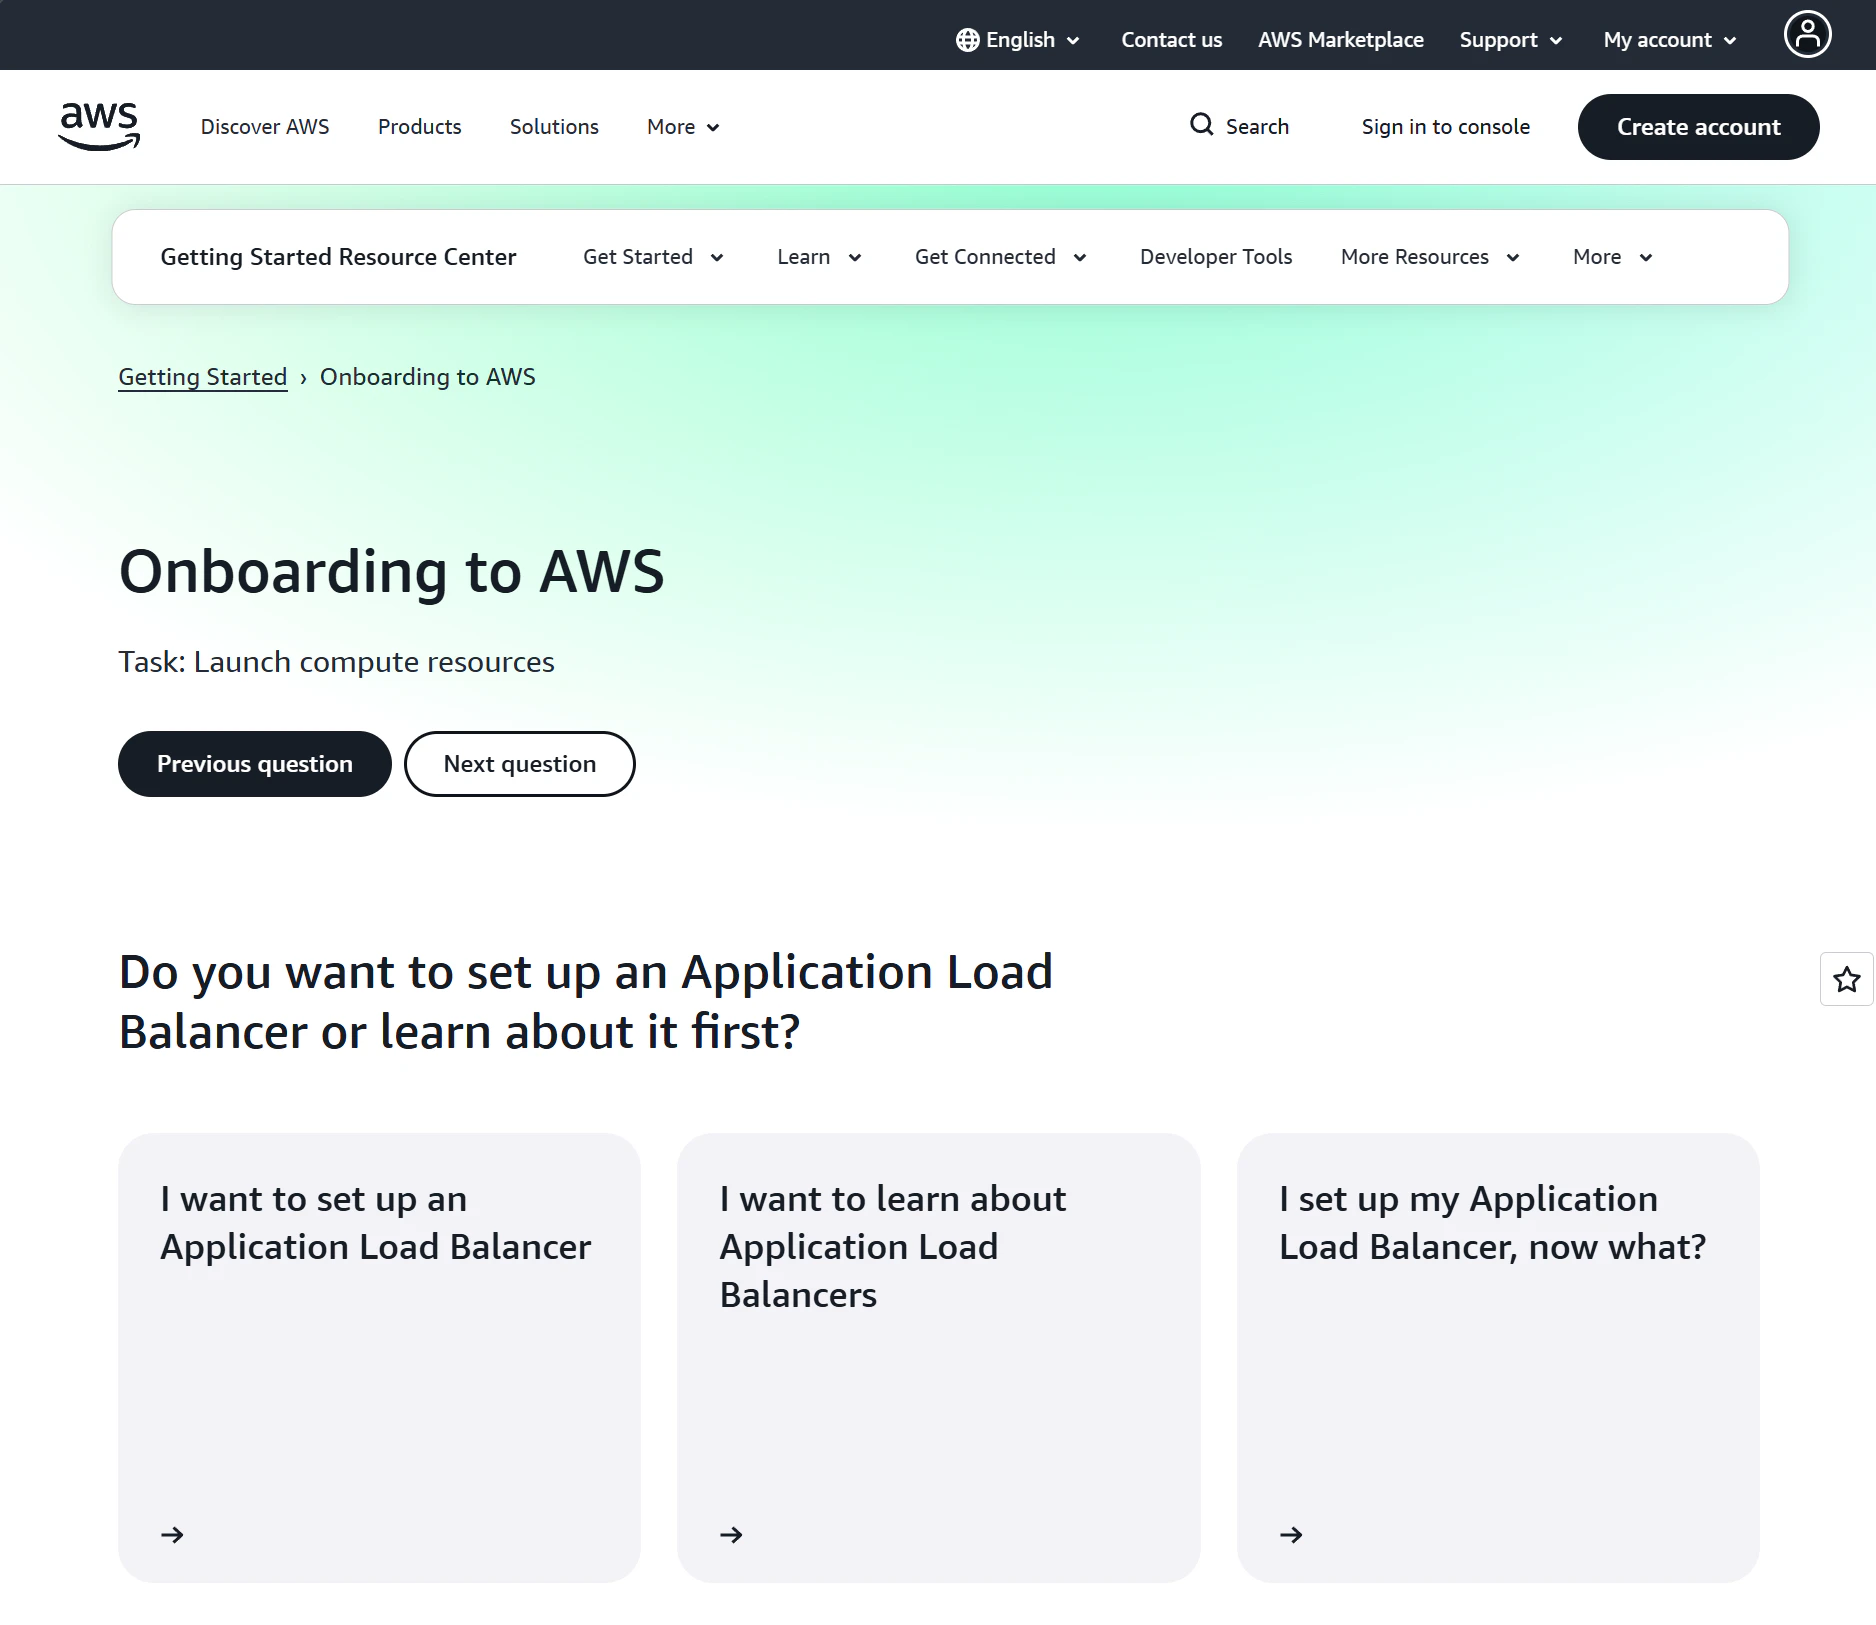The height and width of the screenshot is (1625, 1876).
Task: Open the user profile avatar icon
Action: (x=1807, y=35)
